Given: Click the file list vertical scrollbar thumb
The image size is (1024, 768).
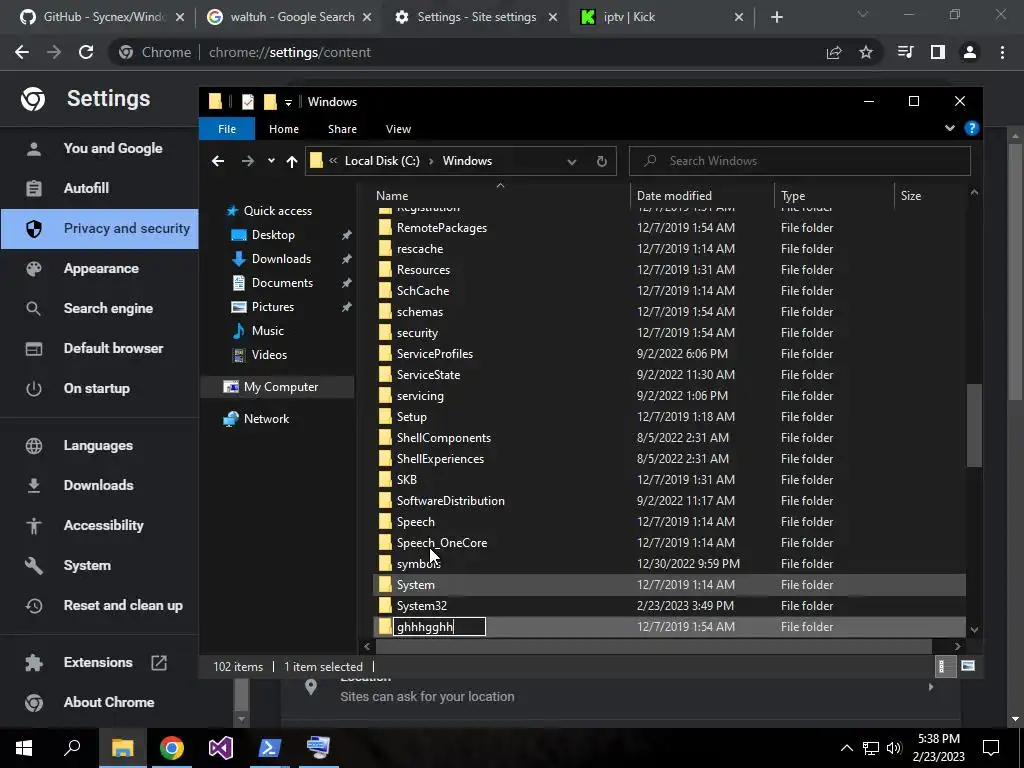Looking at the screenshot, I should pyautogui.click(x=974, y=425).
